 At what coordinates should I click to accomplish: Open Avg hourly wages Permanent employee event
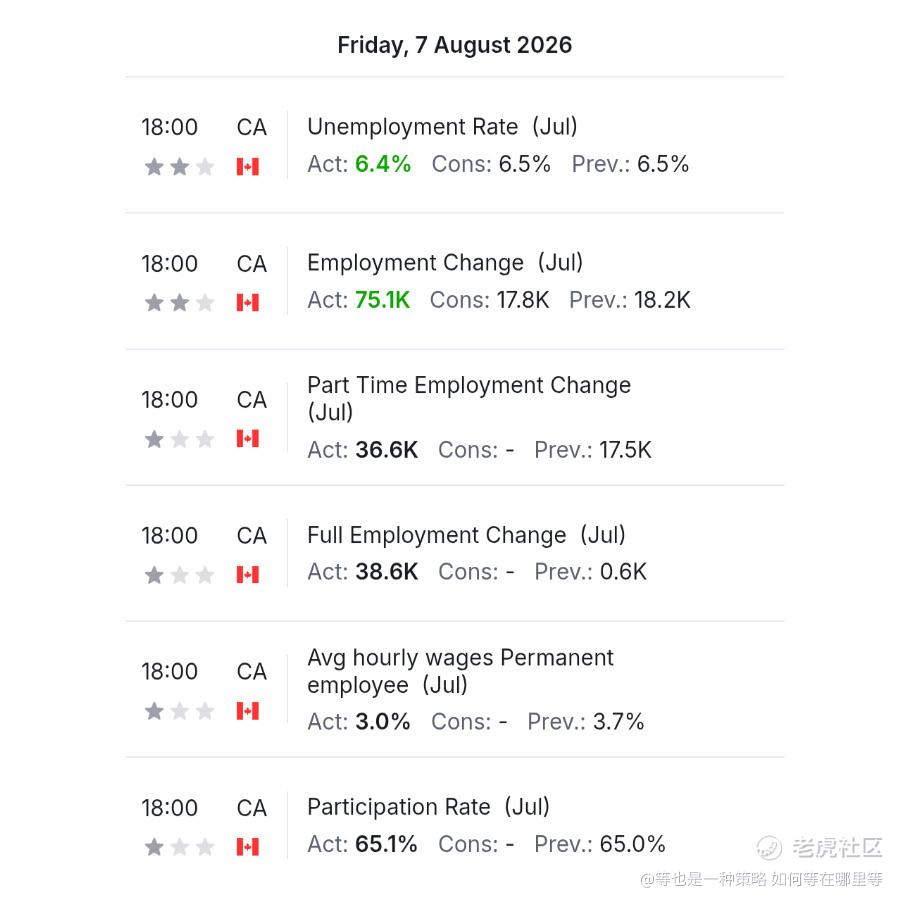(460, 671)
